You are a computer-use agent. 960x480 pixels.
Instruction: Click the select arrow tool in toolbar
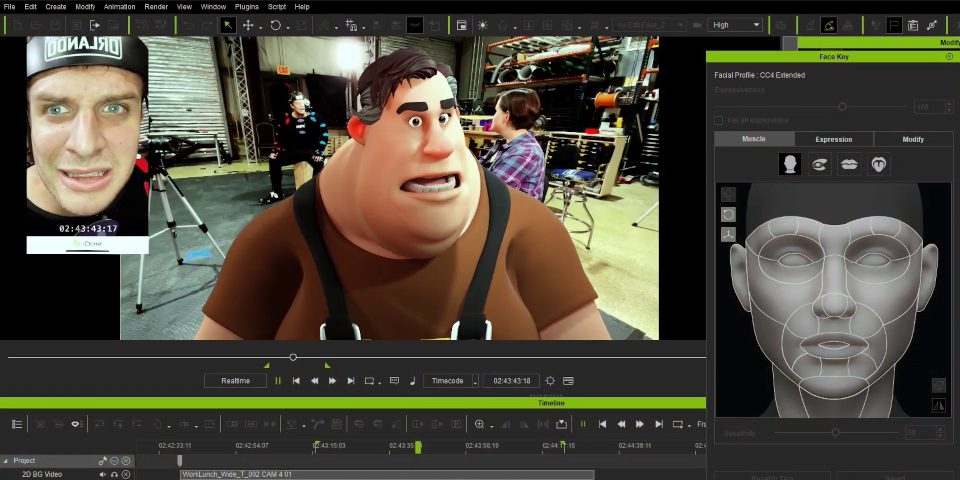pyautogui.click(x=228, y=25)
